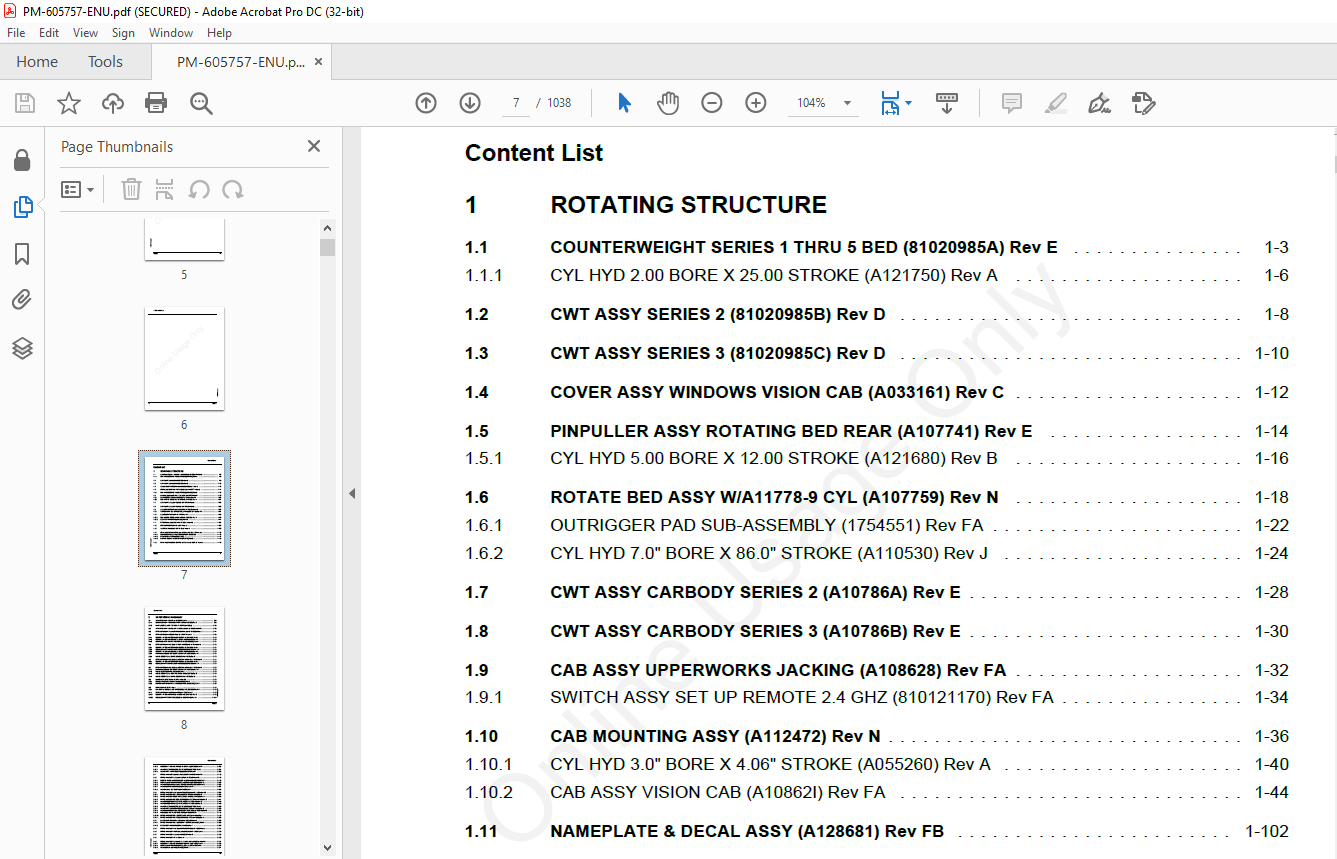Viewport: 1337px width, 859px height.
Task: Add a comment sticky note
Action: (1012, 103)
